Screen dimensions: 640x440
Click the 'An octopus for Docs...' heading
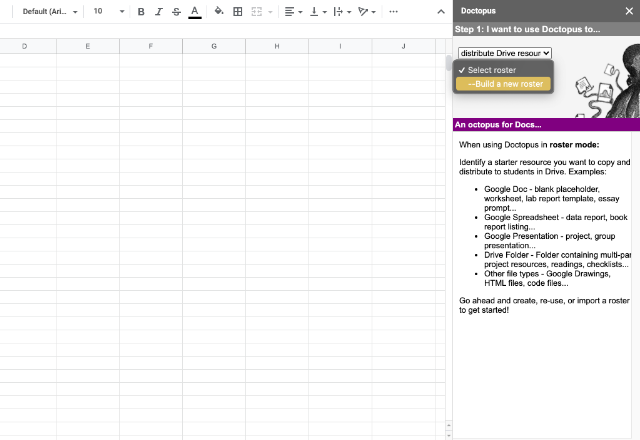coord(498,125)
